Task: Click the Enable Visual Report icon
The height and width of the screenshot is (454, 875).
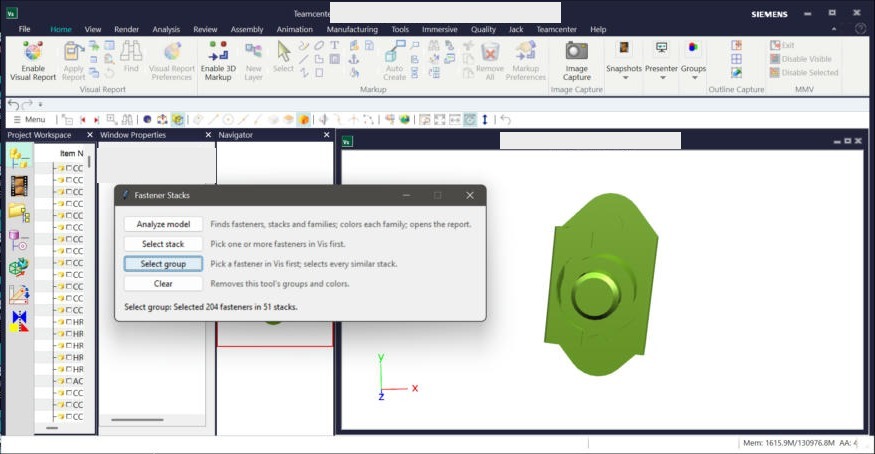Action: tap(33, 51)
